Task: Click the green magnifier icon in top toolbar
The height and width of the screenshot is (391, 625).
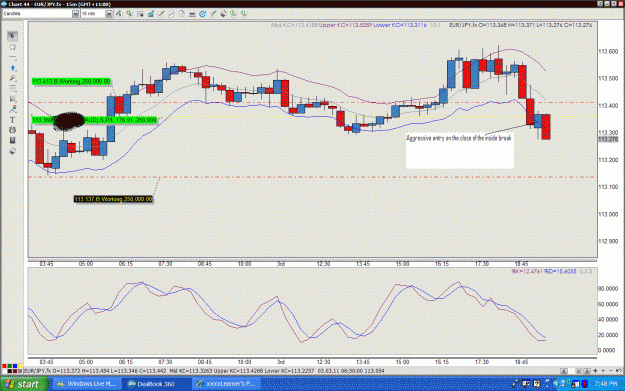Action: (130, 14)
